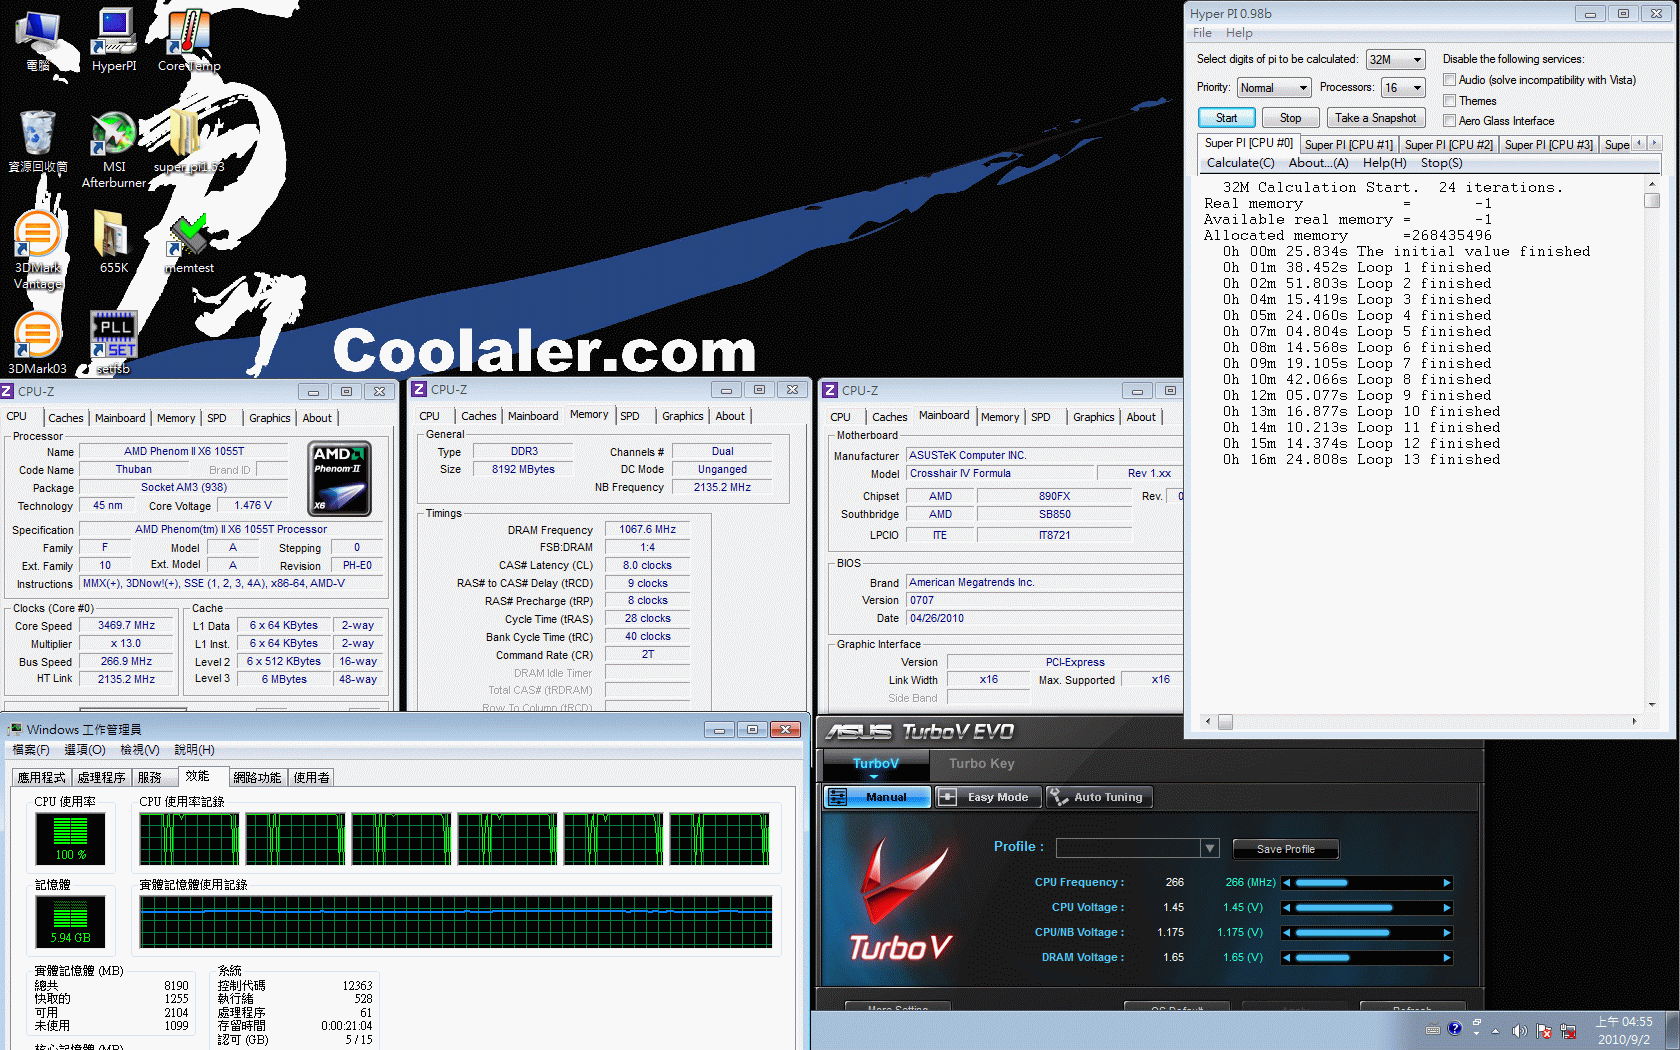Screen dimensions: 1680x1050
Task: Check the Aero Glass Interface checkbox
Action: point(1449,121)
